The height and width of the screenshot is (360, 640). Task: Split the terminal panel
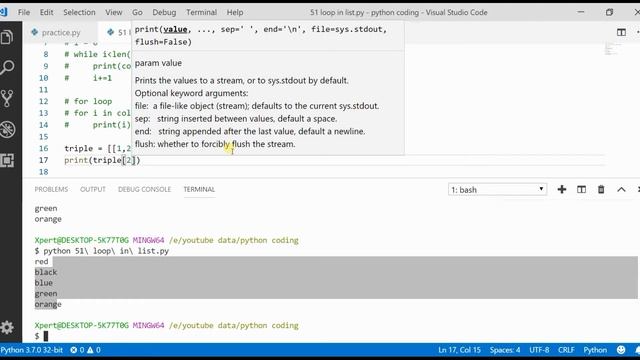click(x=581, y=189)
